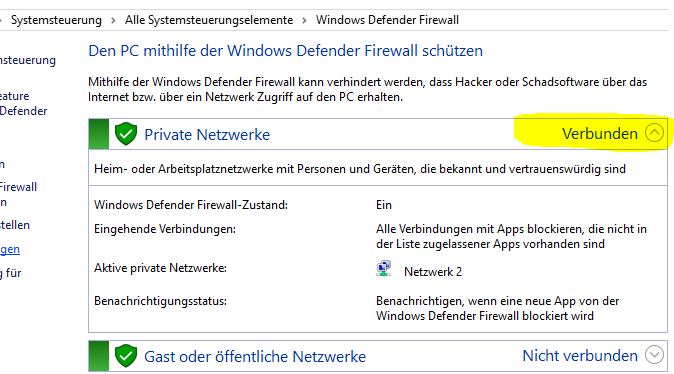Click the green shield icon beside Private Netzwerke

click(126, 134)
